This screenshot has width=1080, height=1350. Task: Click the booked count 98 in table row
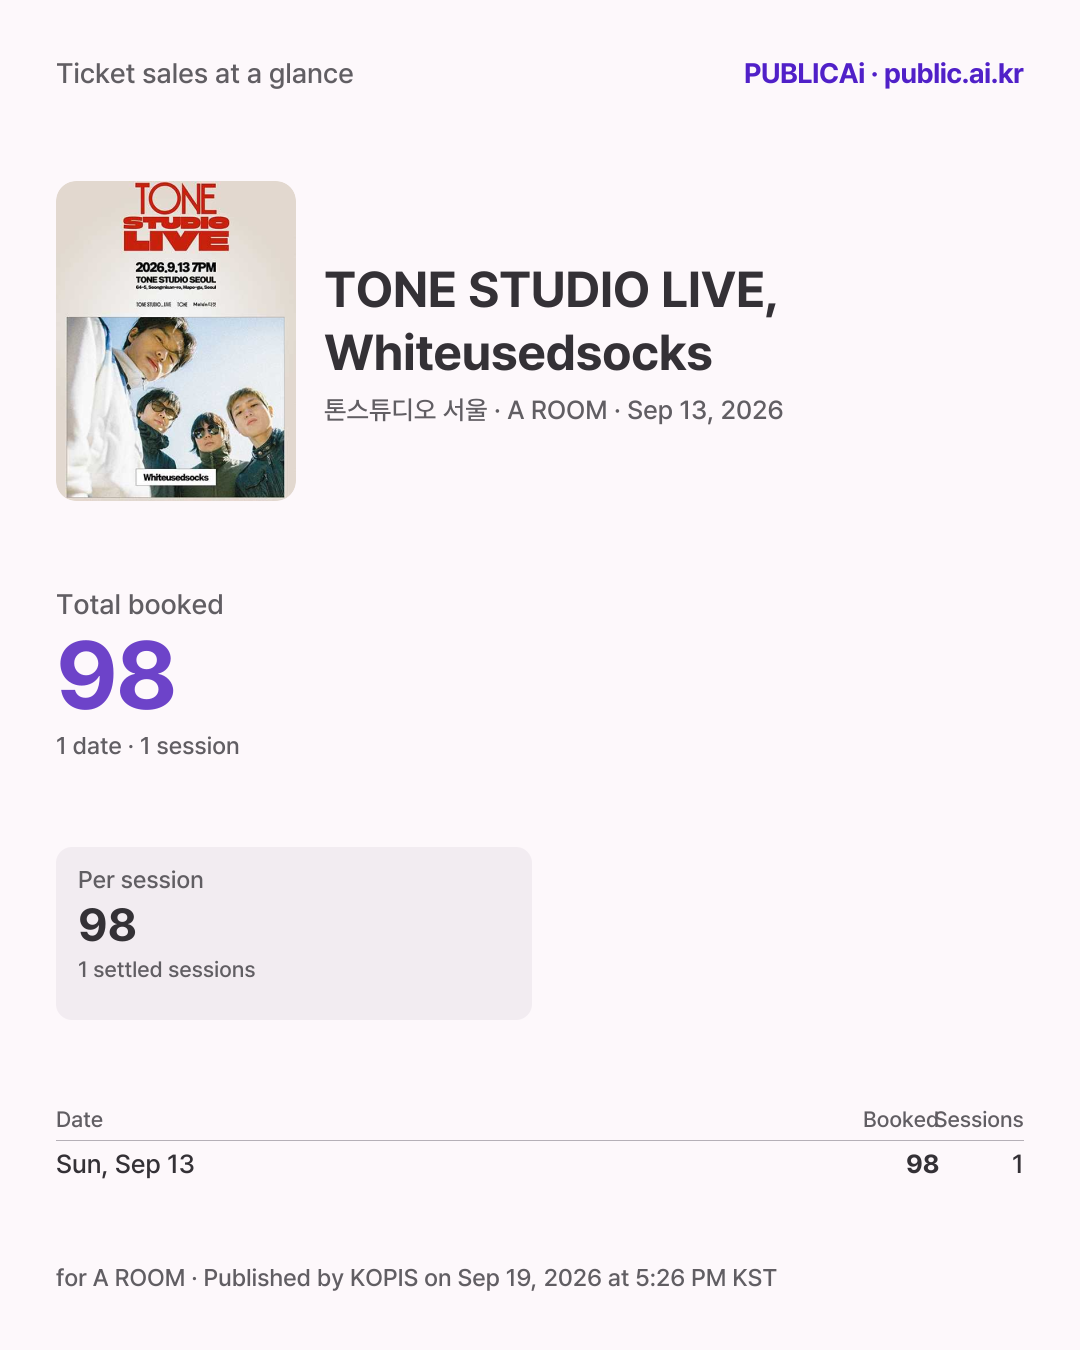pyautogui.click(x=922, y=1164)
